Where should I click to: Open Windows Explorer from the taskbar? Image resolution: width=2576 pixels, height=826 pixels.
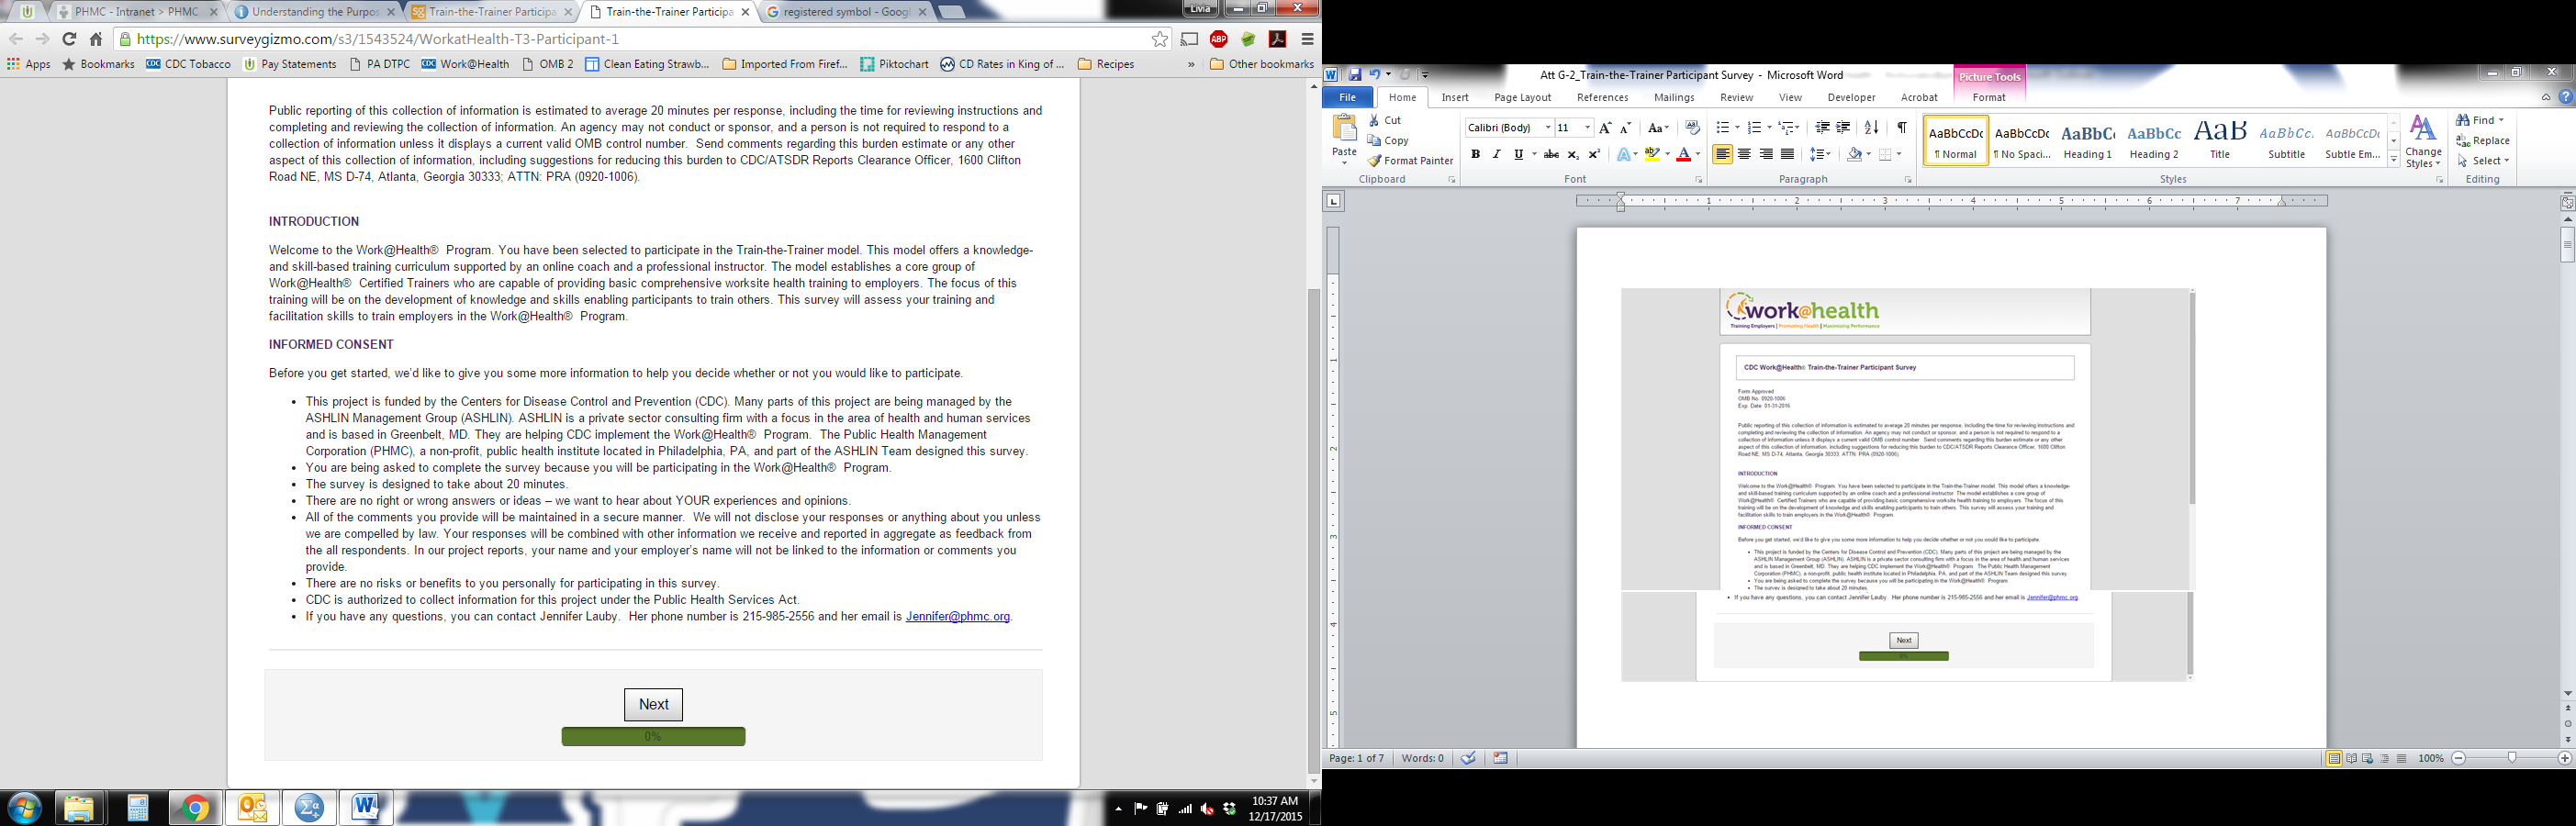pyautogui.click(x=79, y=808)
